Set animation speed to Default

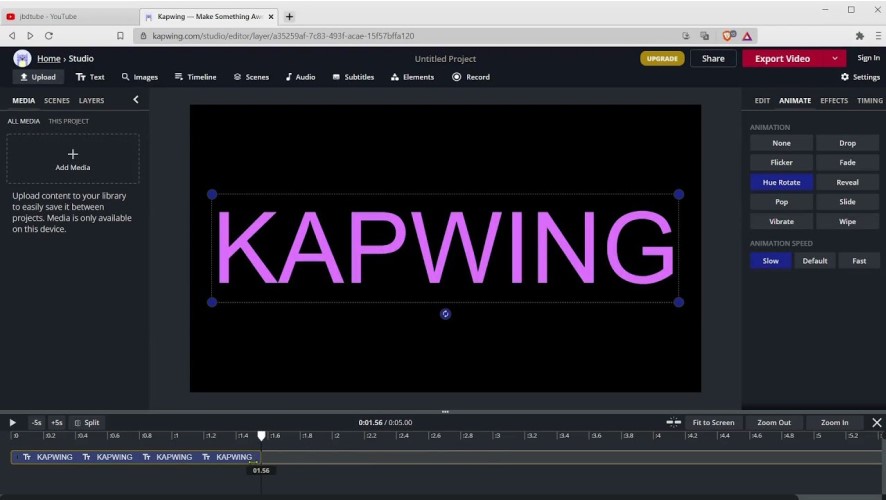[x=814, y=260]
